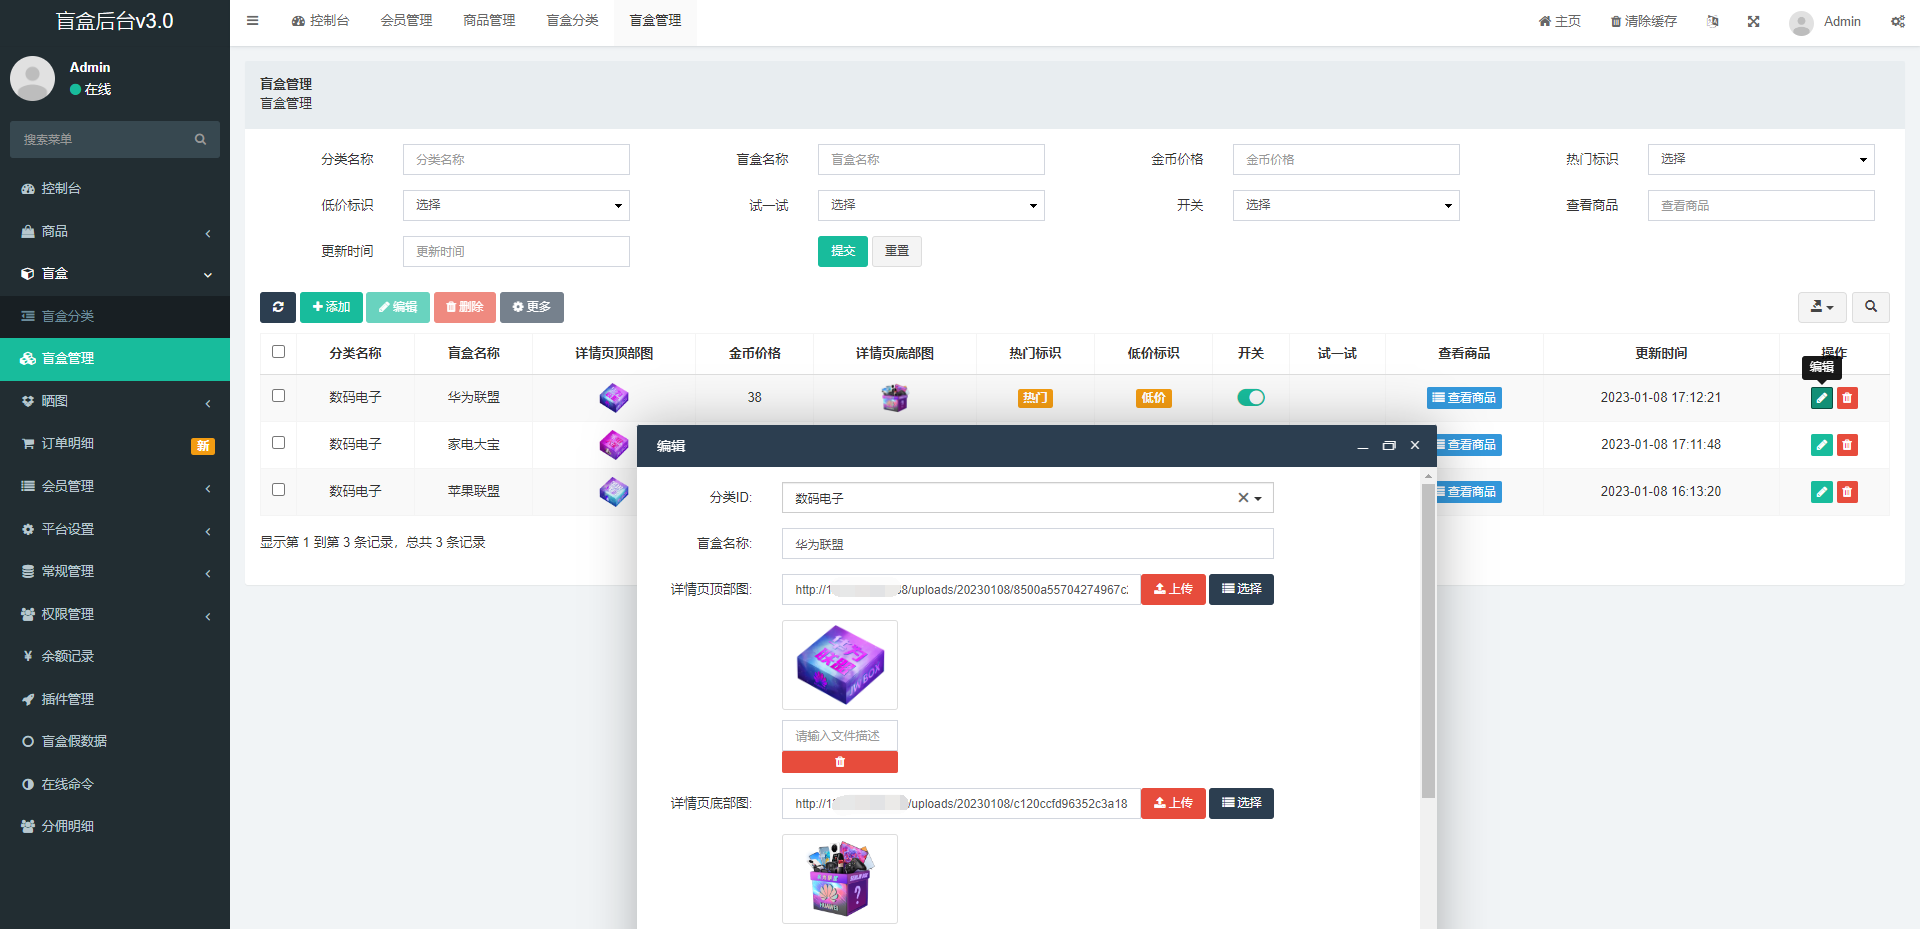Click red delete icon for 家电大宝 row
The image size is (1920, 929).
[1847, 445]
